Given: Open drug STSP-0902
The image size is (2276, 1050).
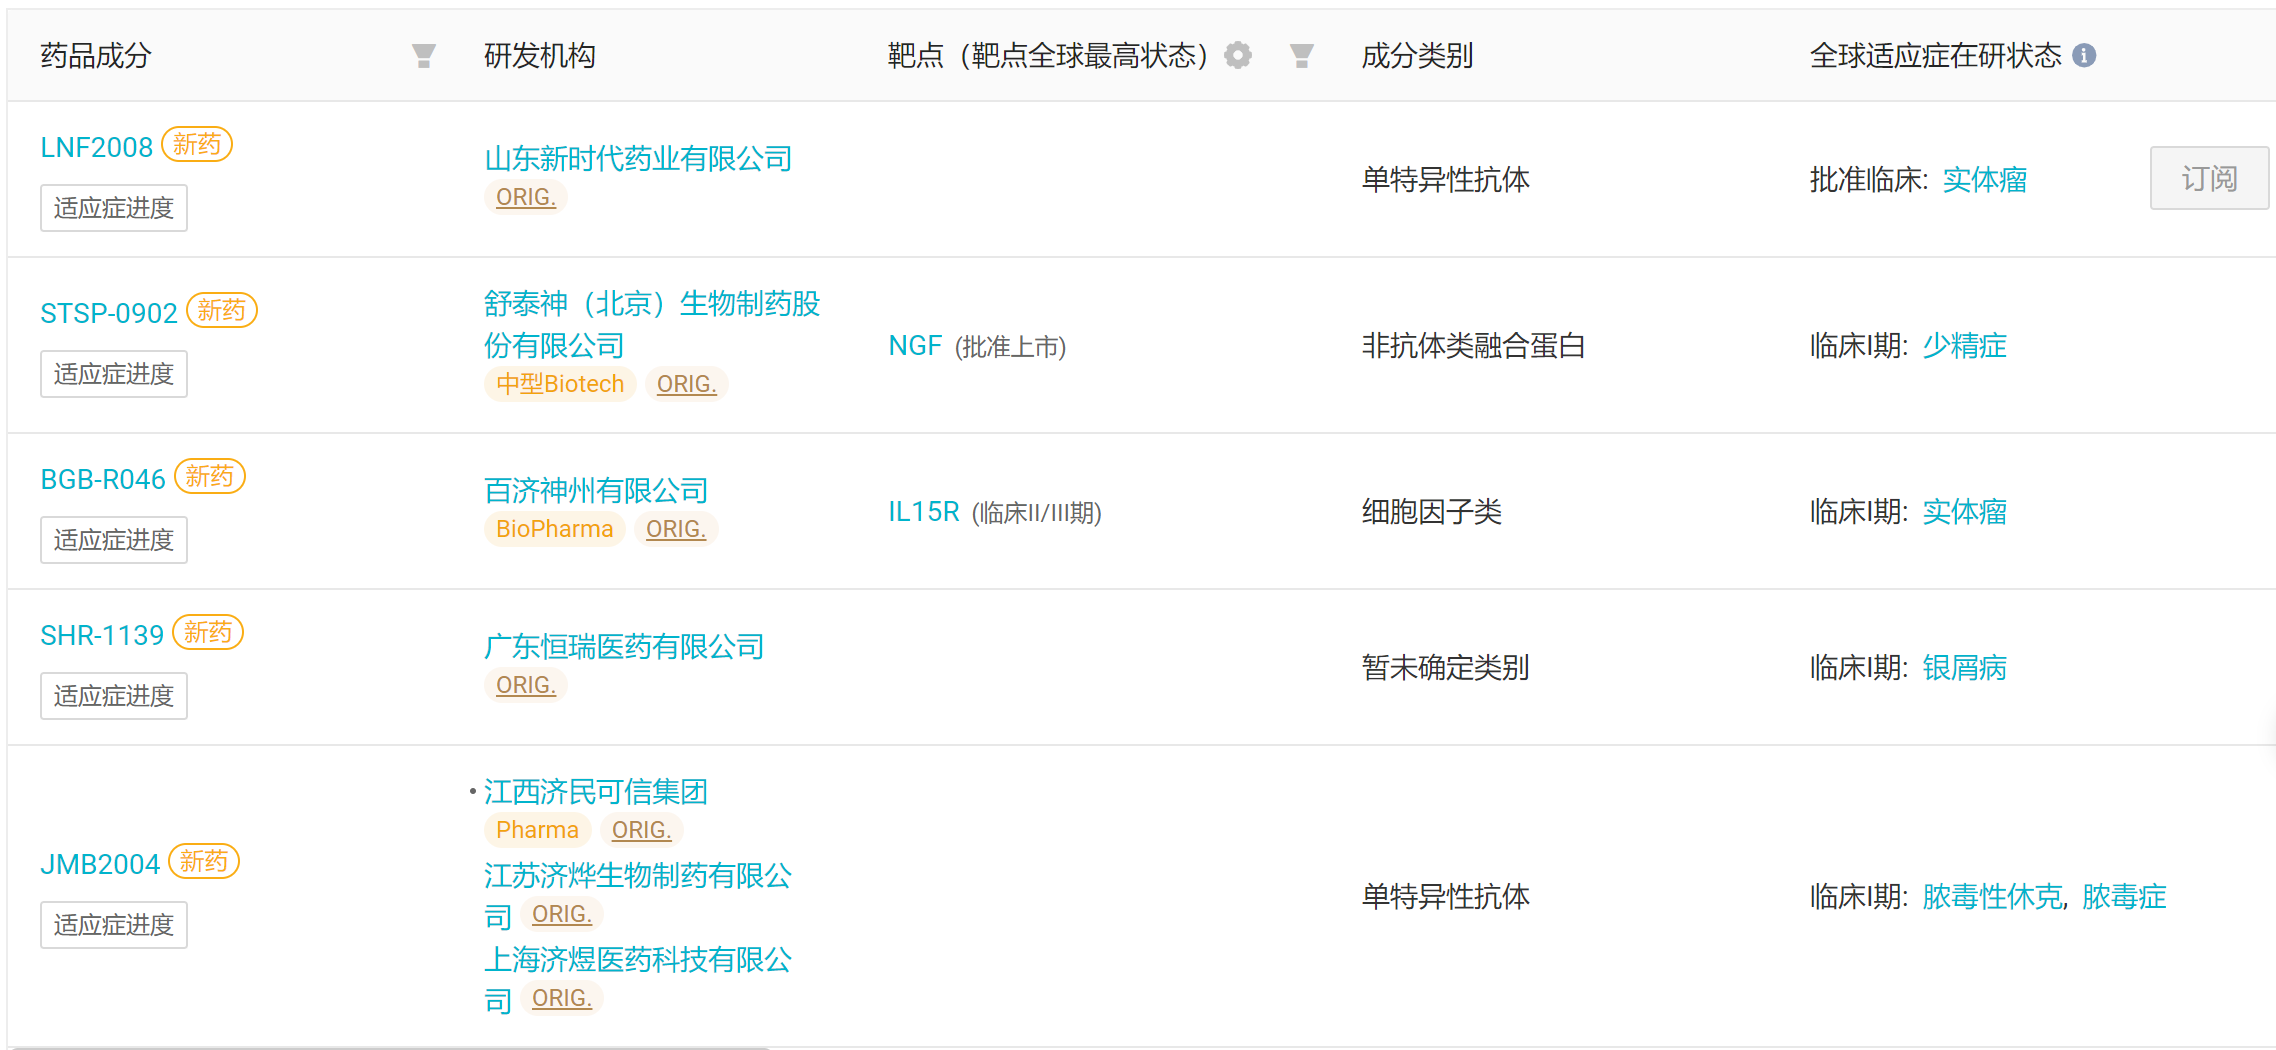Looking at the screenshot, I should coord(108,313).
